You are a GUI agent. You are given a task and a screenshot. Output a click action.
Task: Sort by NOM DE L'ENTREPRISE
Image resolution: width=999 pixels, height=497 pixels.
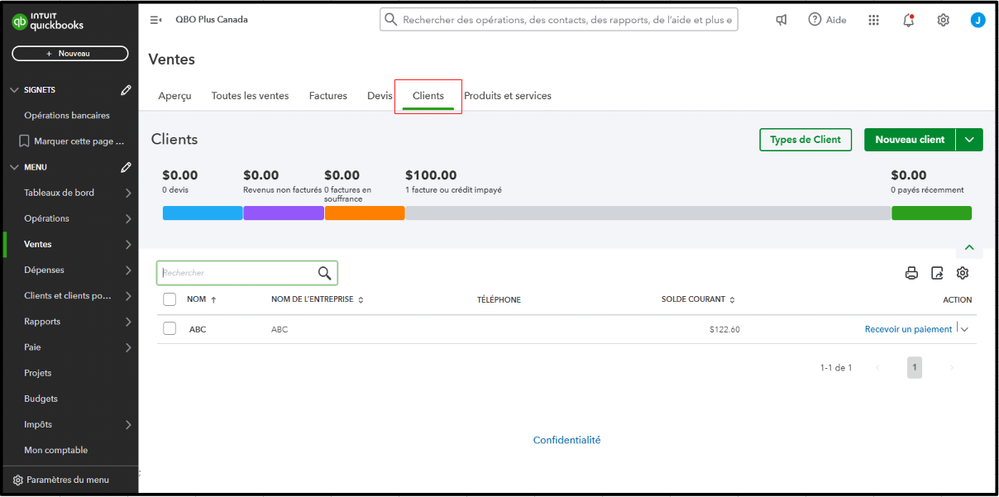pos(317,299)
